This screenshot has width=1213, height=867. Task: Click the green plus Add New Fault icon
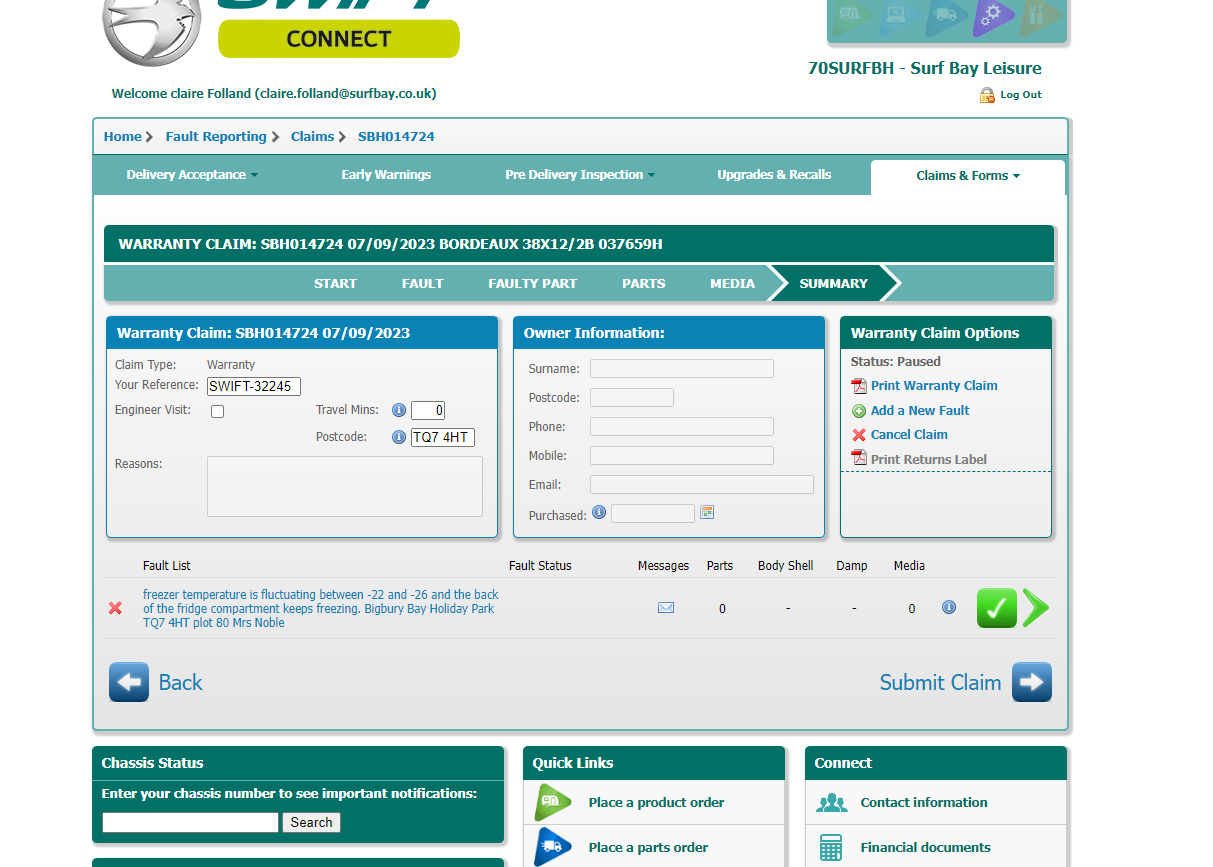click(x=859, y=411)
